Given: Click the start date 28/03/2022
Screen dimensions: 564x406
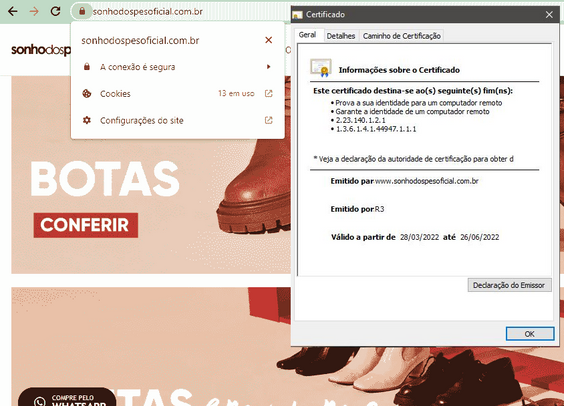Looking at the screenshot, I should click(419, 237).
